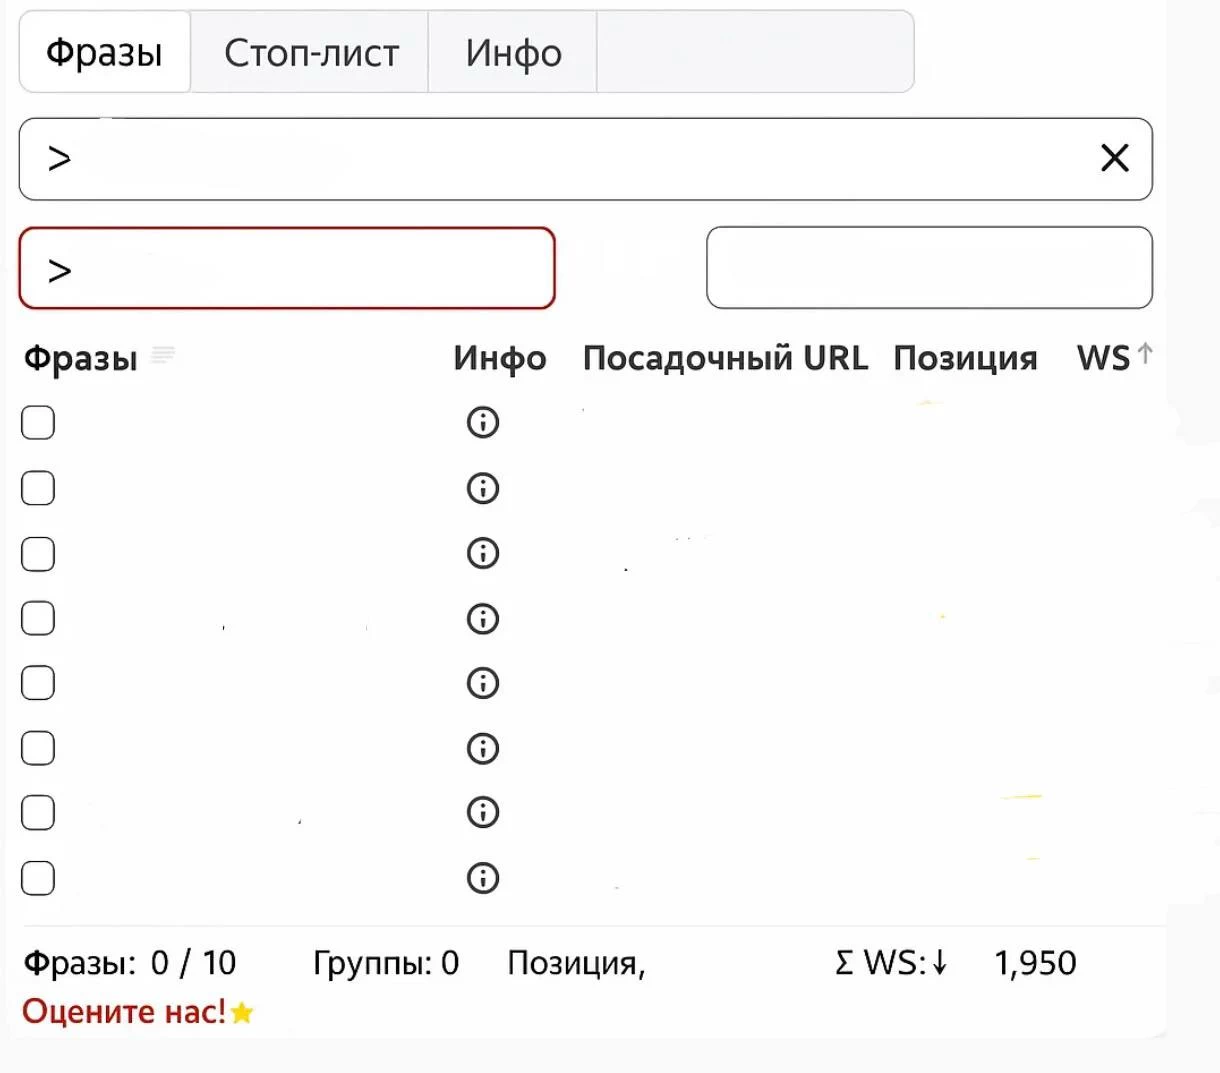Click the Оцените нас! link
The image size is (1220, 1073).
coord(124,1012)
